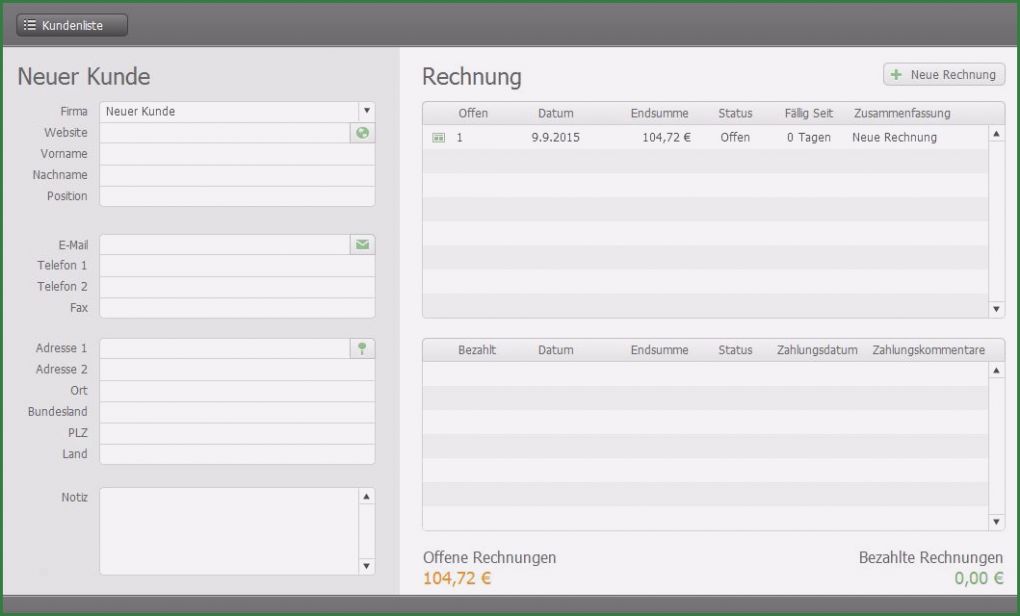Click the Fällig Seit column header
1020x616 pixels.
tap(808, 113)
